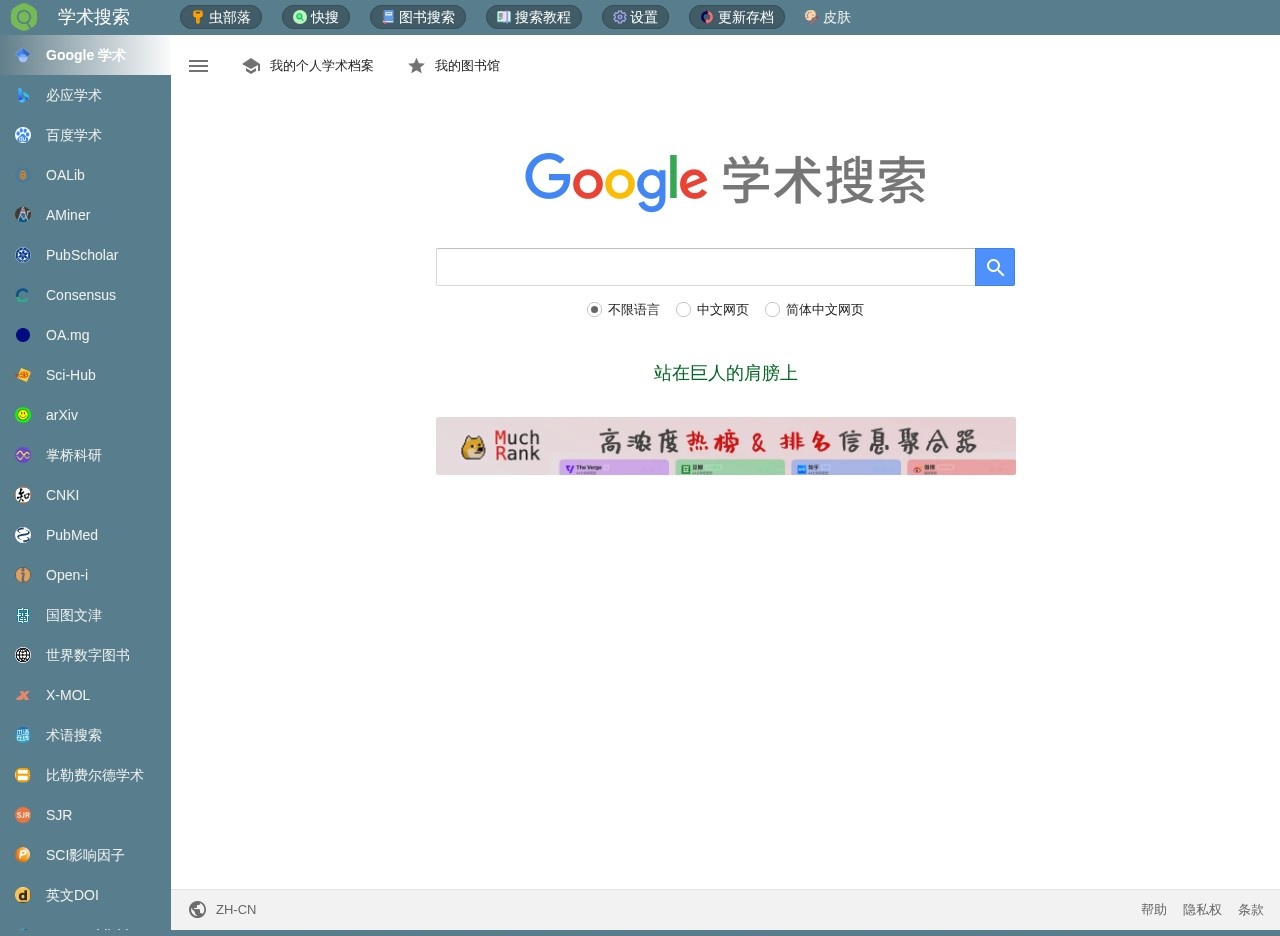Select PubMed in the sidebar

coord(71,535)
